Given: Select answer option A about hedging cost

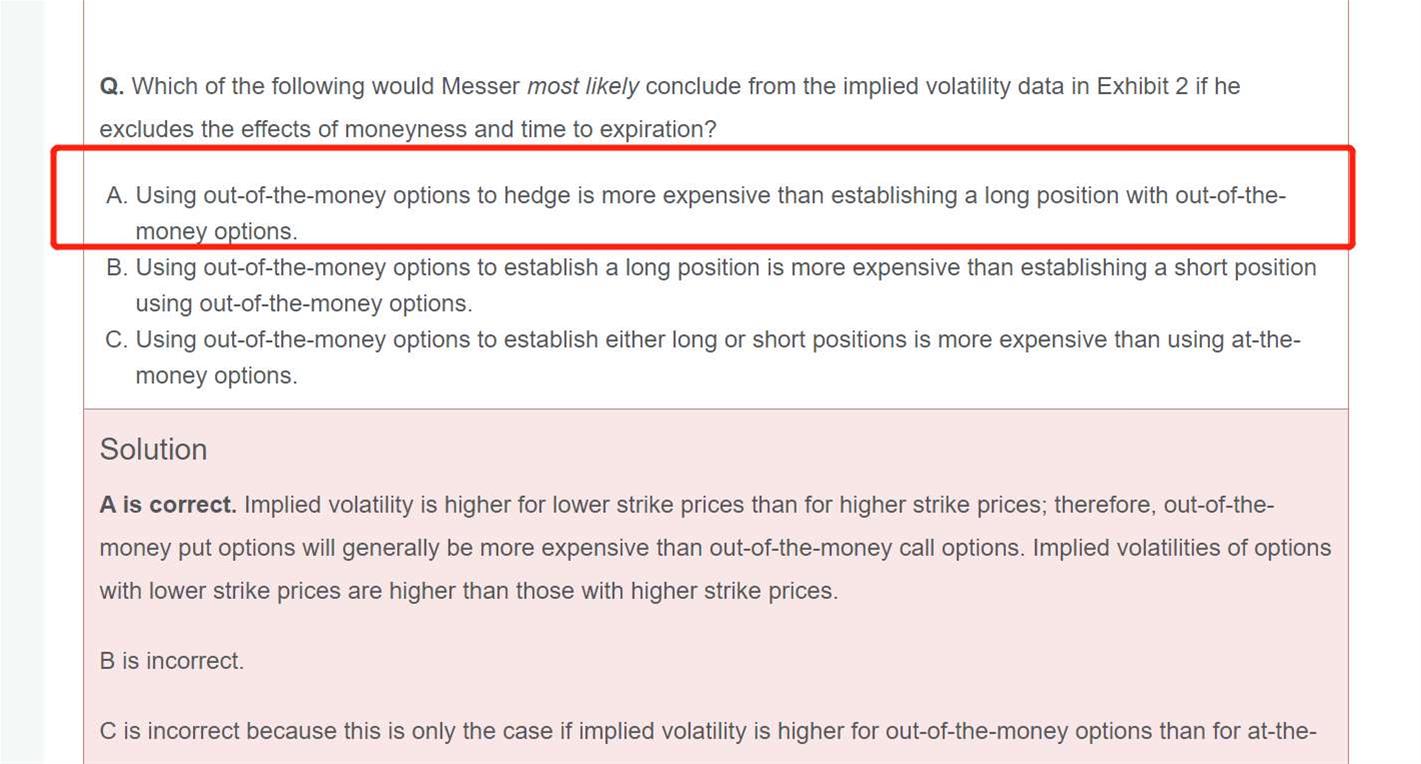Looking at the screenshot, I should 710,196.
